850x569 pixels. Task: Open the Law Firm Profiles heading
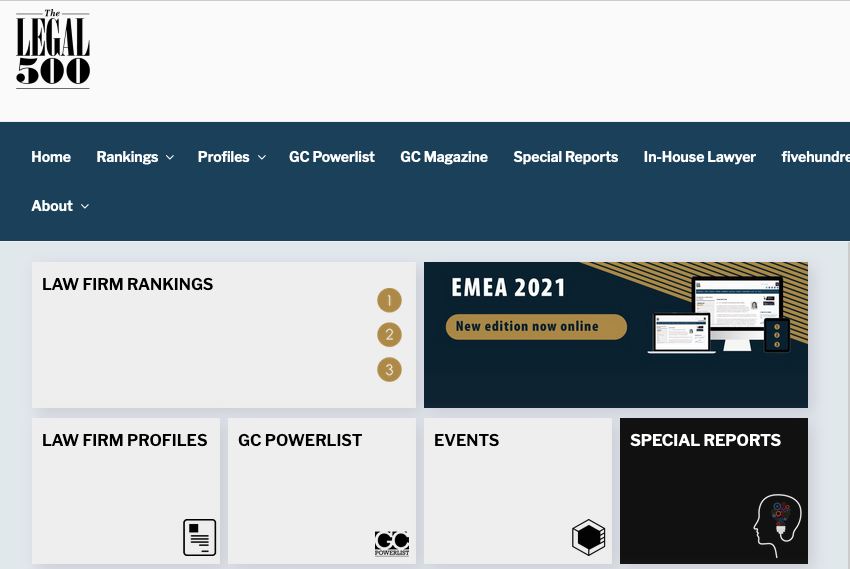click(125, 440)
